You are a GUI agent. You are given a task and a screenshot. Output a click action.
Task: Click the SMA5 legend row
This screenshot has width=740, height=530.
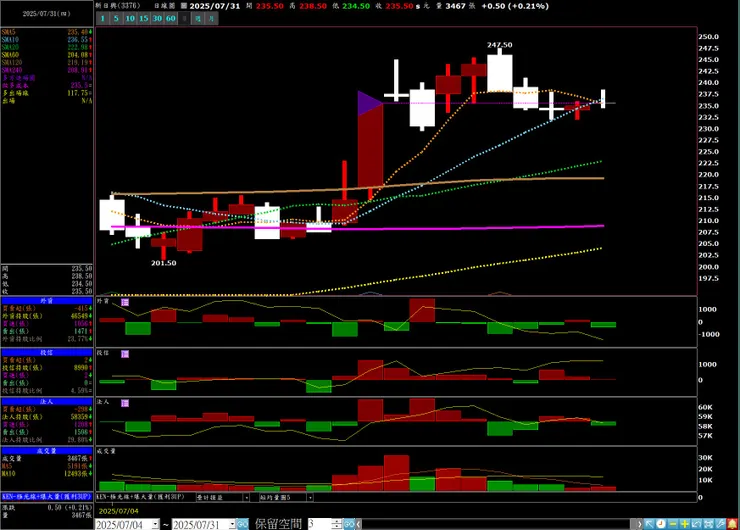click(x=47, y=32)
